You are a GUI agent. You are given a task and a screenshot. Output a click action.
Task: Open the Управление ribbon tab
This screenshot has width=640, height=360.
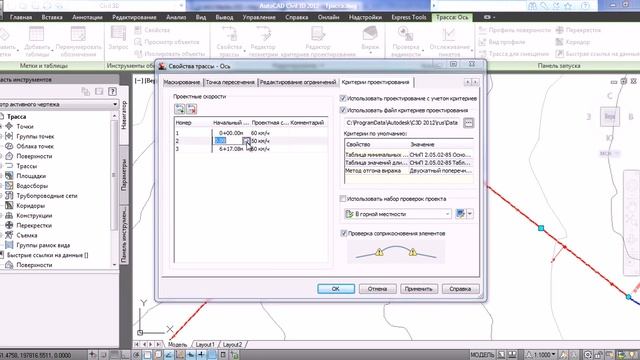point(259,17)
